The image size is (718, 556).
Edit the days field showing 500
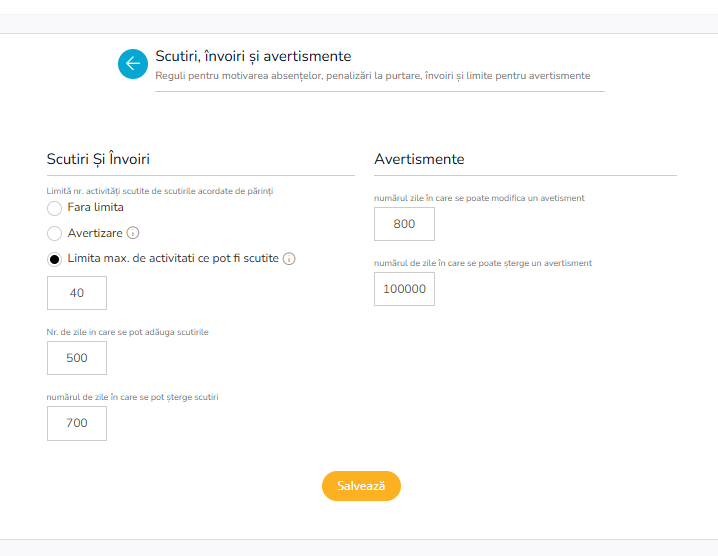(77, 358)
